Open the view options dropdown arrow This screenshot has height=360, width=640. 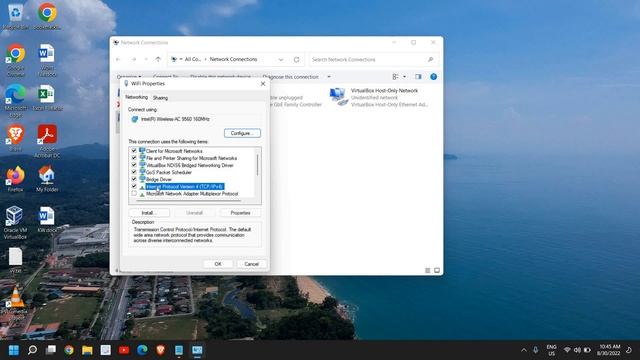pos(404,77)
